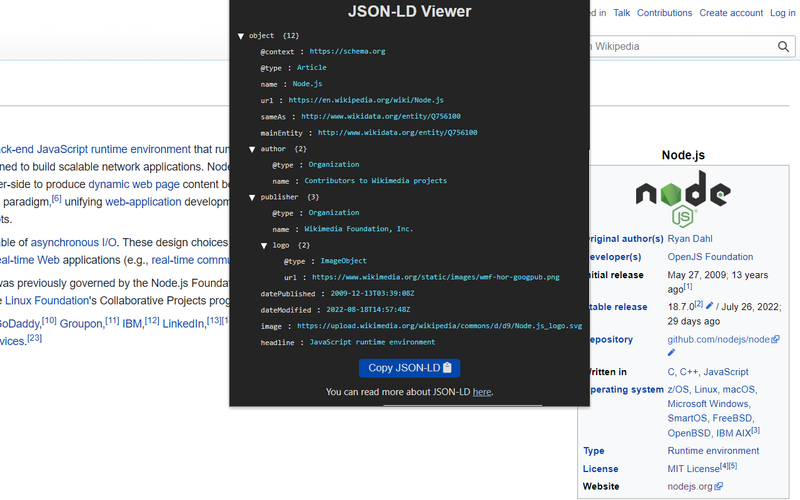Open the MIT License link
The image size is (800, 500).
pos(693,469)
